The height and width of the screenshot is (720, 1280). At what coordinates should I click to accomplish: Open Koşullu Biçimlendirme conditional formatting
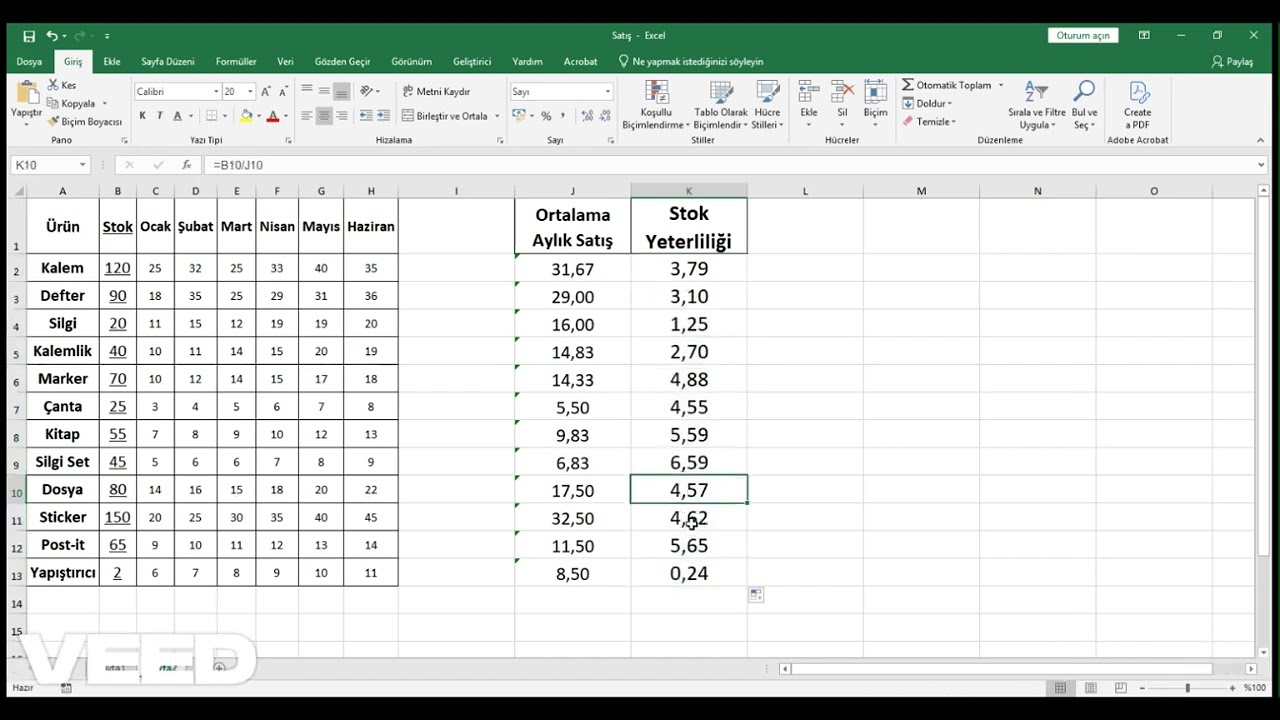656,105
